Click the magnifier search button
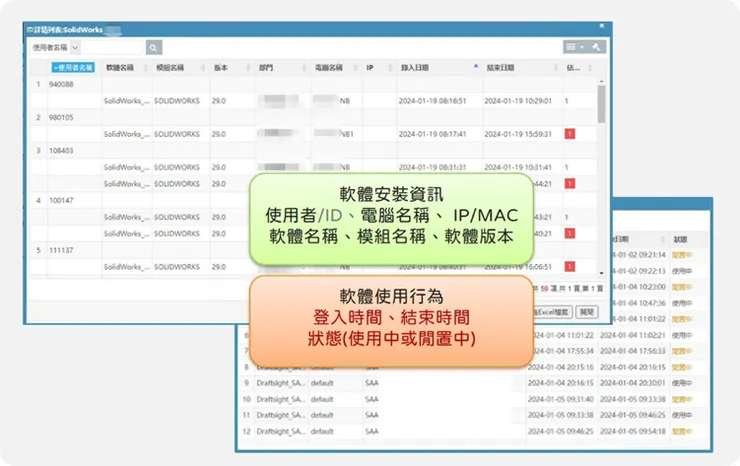The height and width of the screenshot is (466, 740). [154, 47]
